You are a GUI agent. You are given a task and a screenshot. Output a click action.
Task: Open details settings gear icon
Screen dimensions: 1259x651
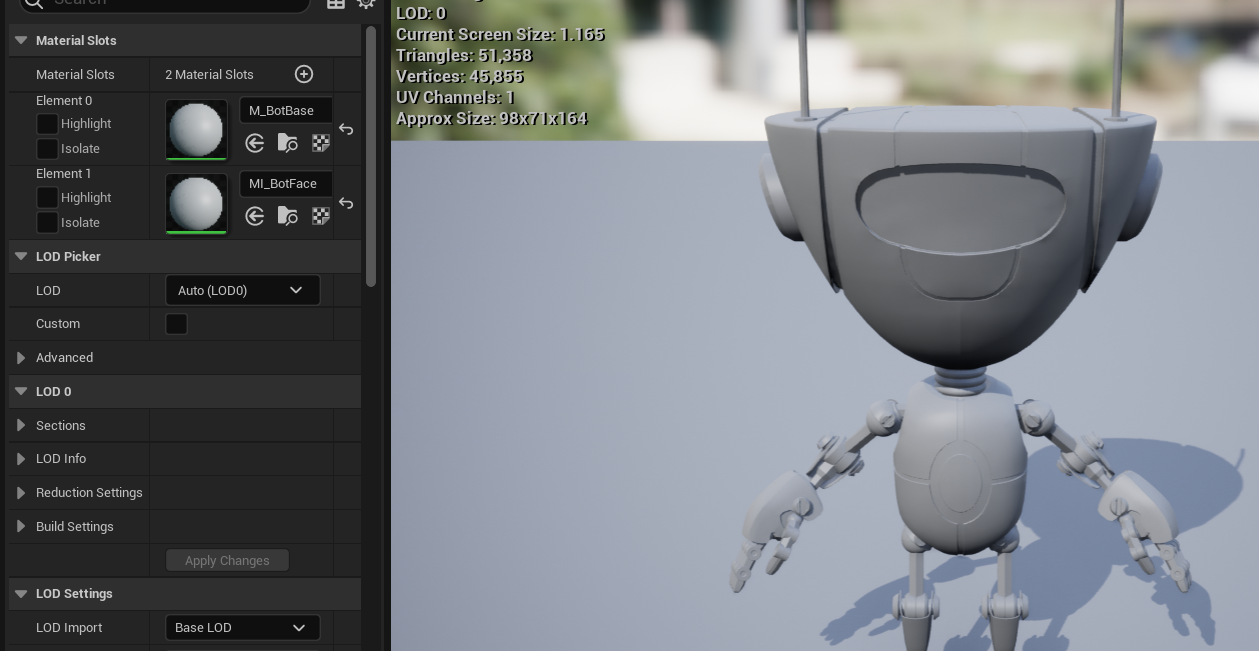366,3
